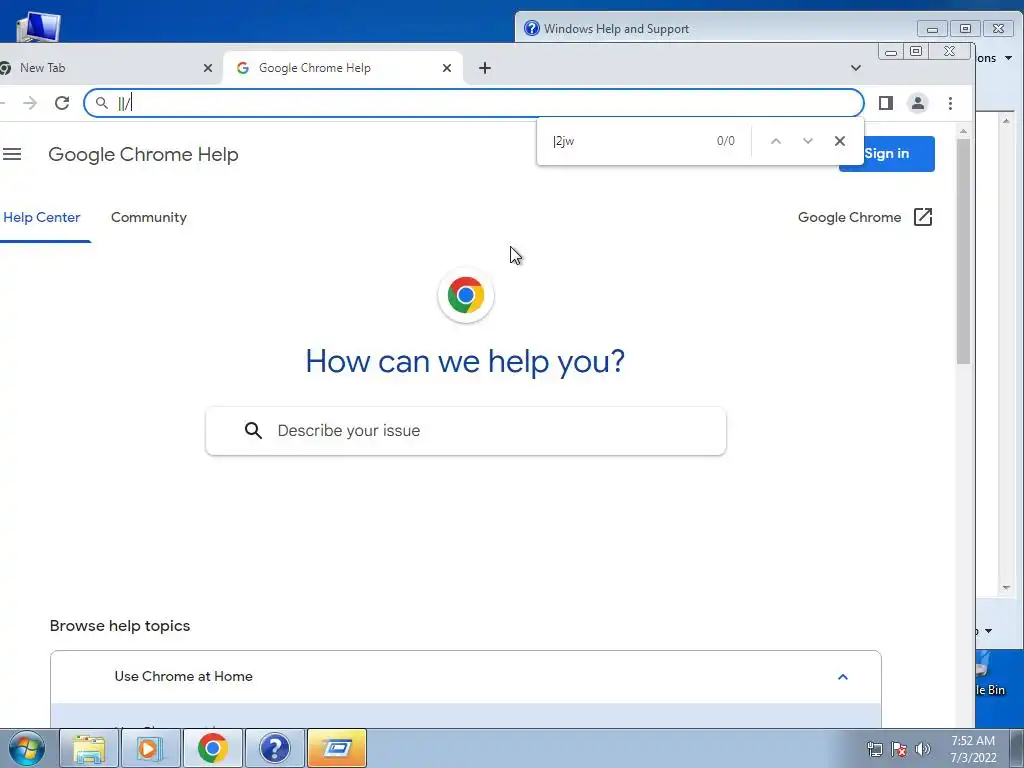
Task: Switch to the Community tab
Action: 149,217
